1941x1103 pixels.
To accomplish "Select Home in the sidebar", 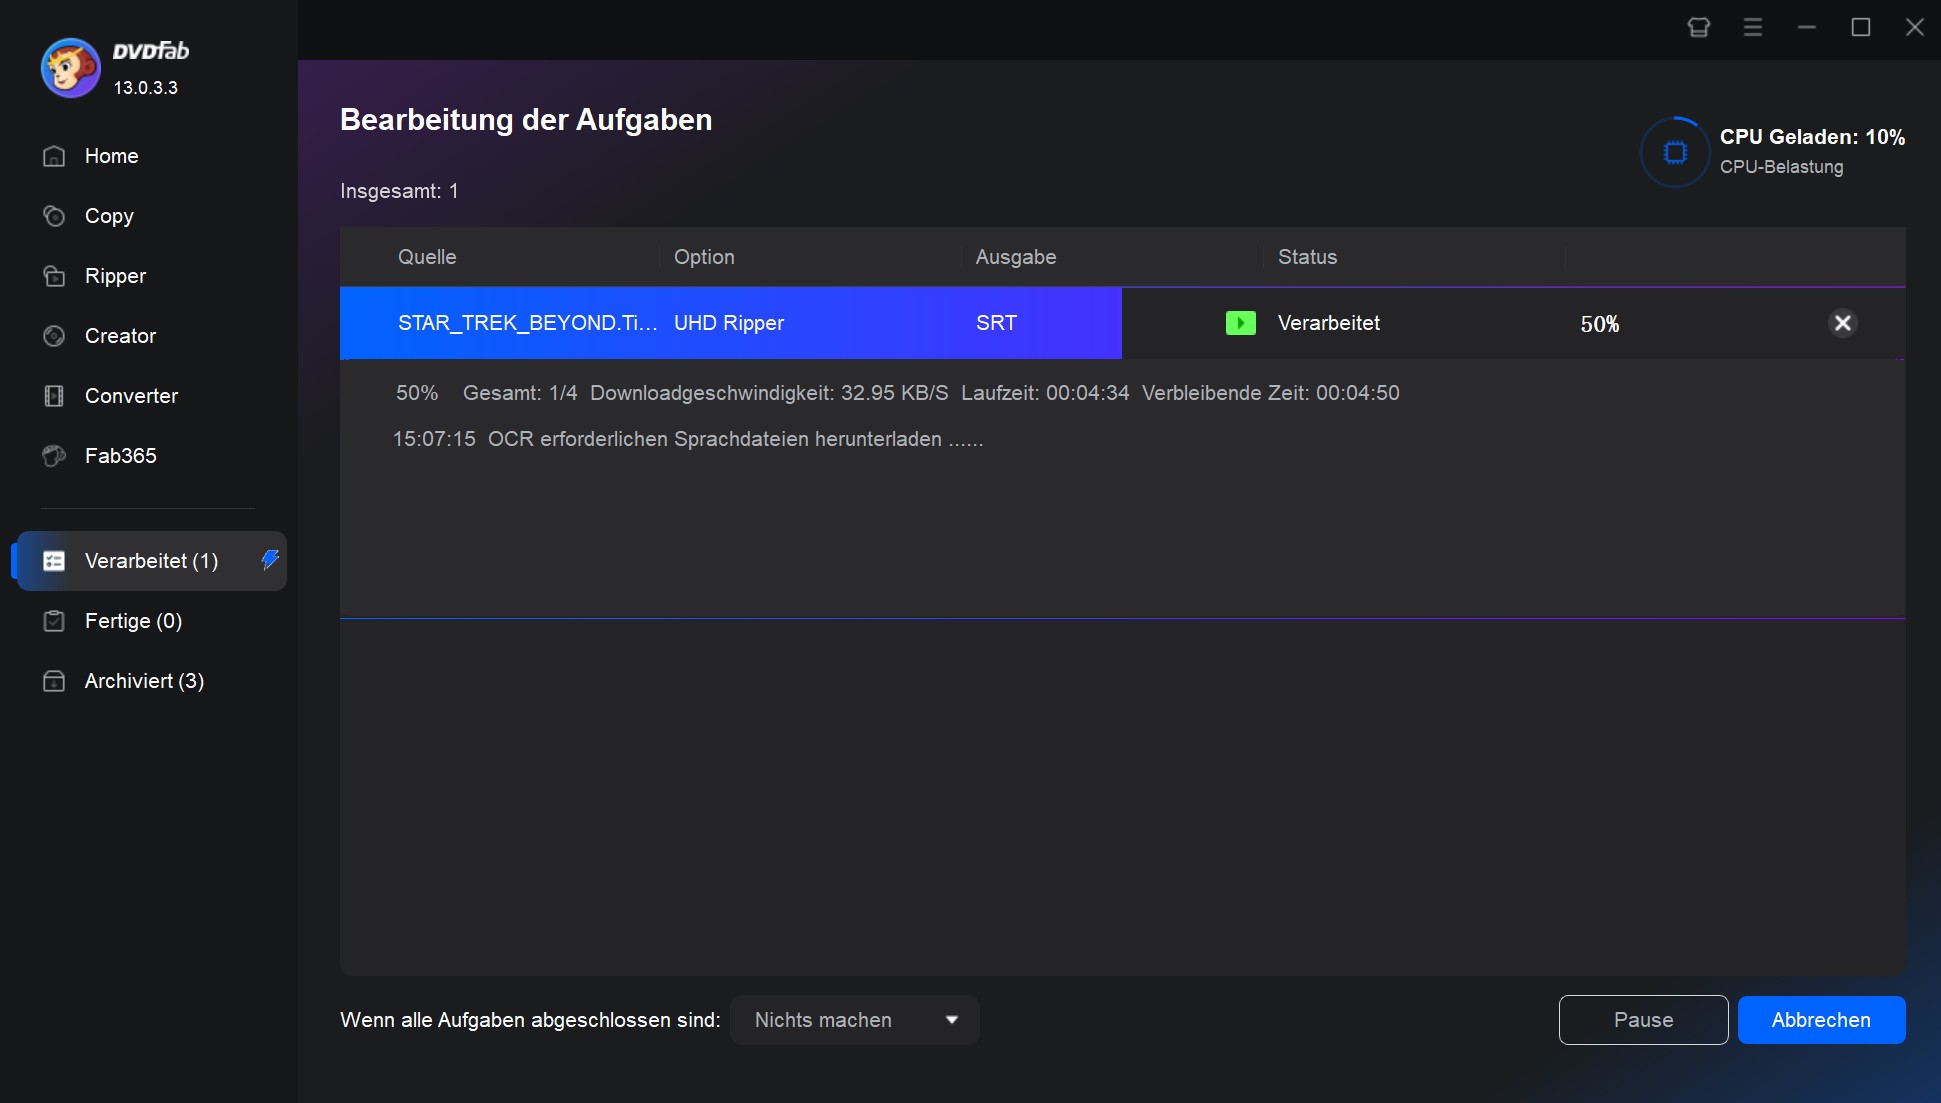I will 112,156.
